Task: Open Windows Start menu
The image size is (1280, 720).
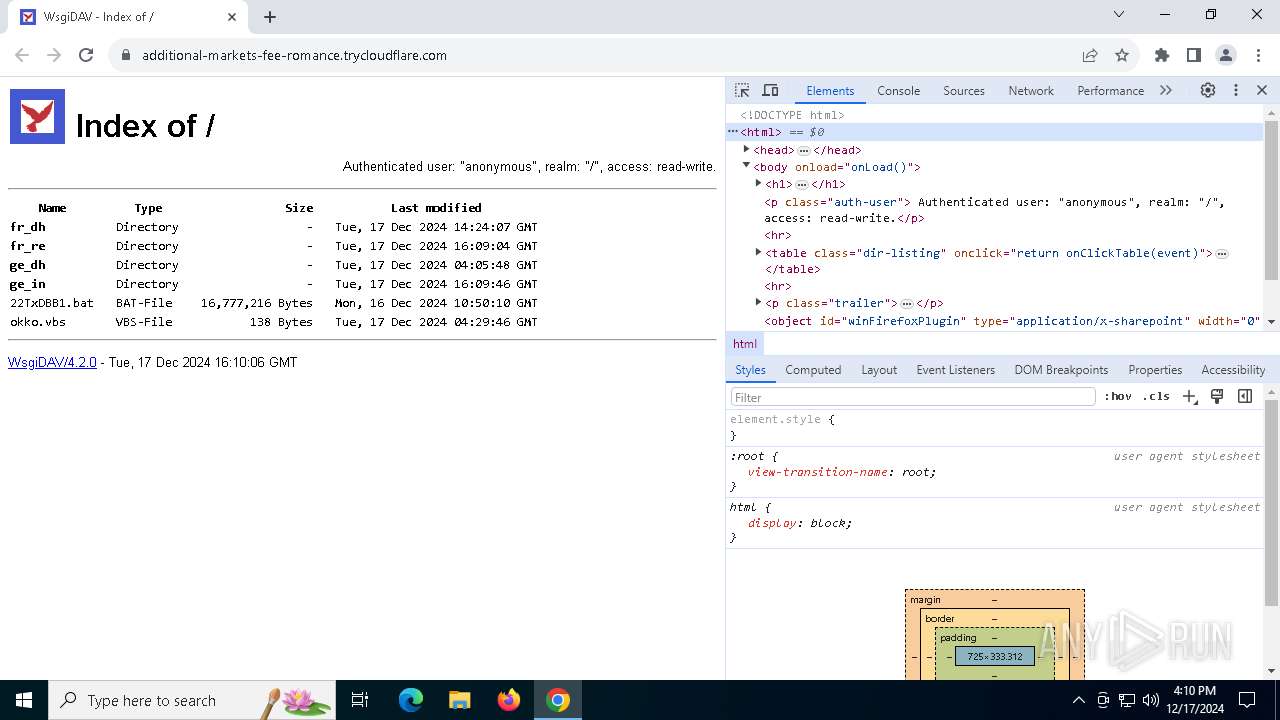Action: [24, 700]
